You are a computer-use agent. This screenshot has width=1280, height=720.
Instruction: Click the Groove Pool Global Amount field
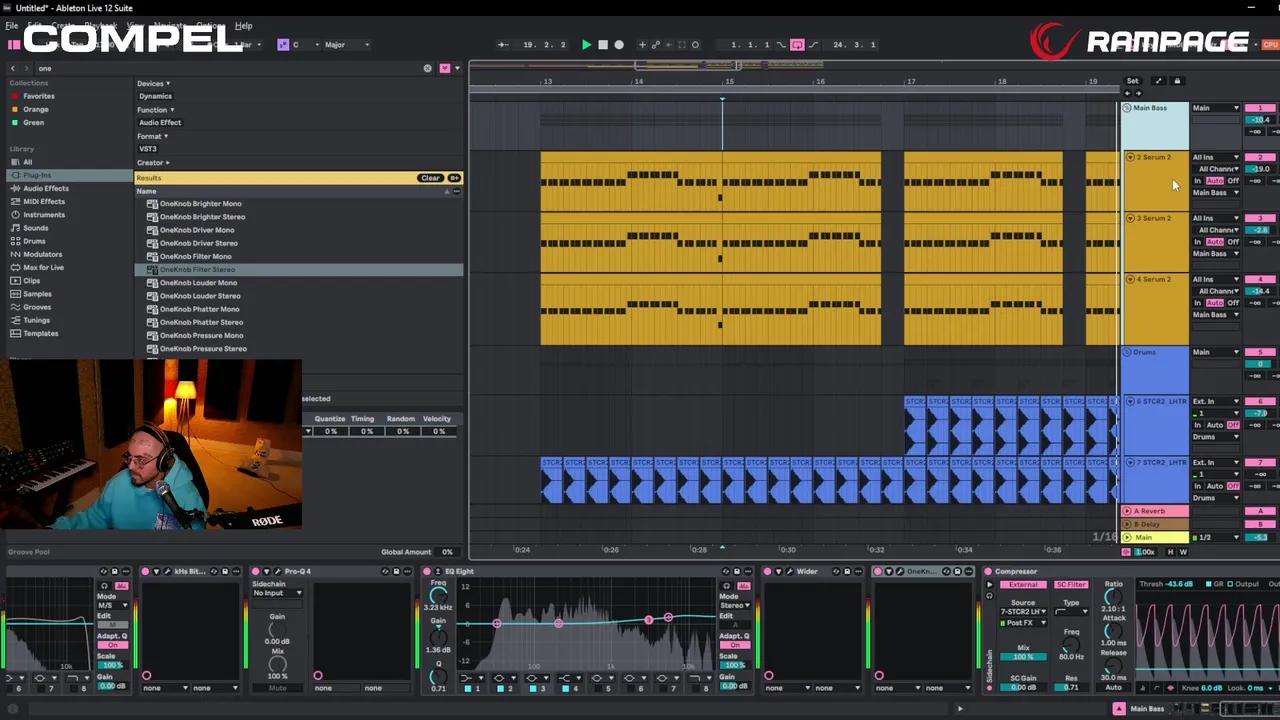click(447, 552)
